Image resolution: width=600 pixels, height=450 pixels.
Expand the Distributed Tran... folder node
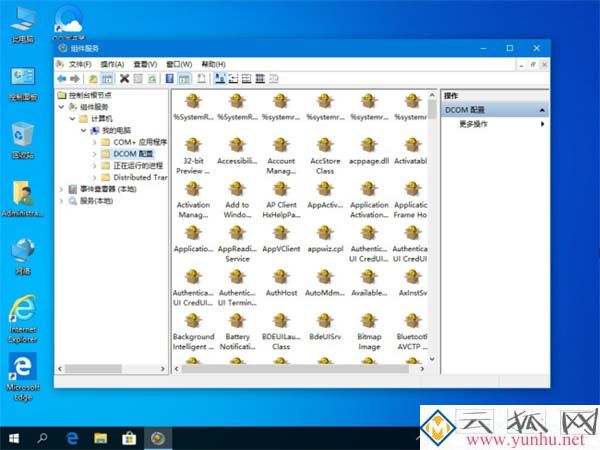point(95,178)
